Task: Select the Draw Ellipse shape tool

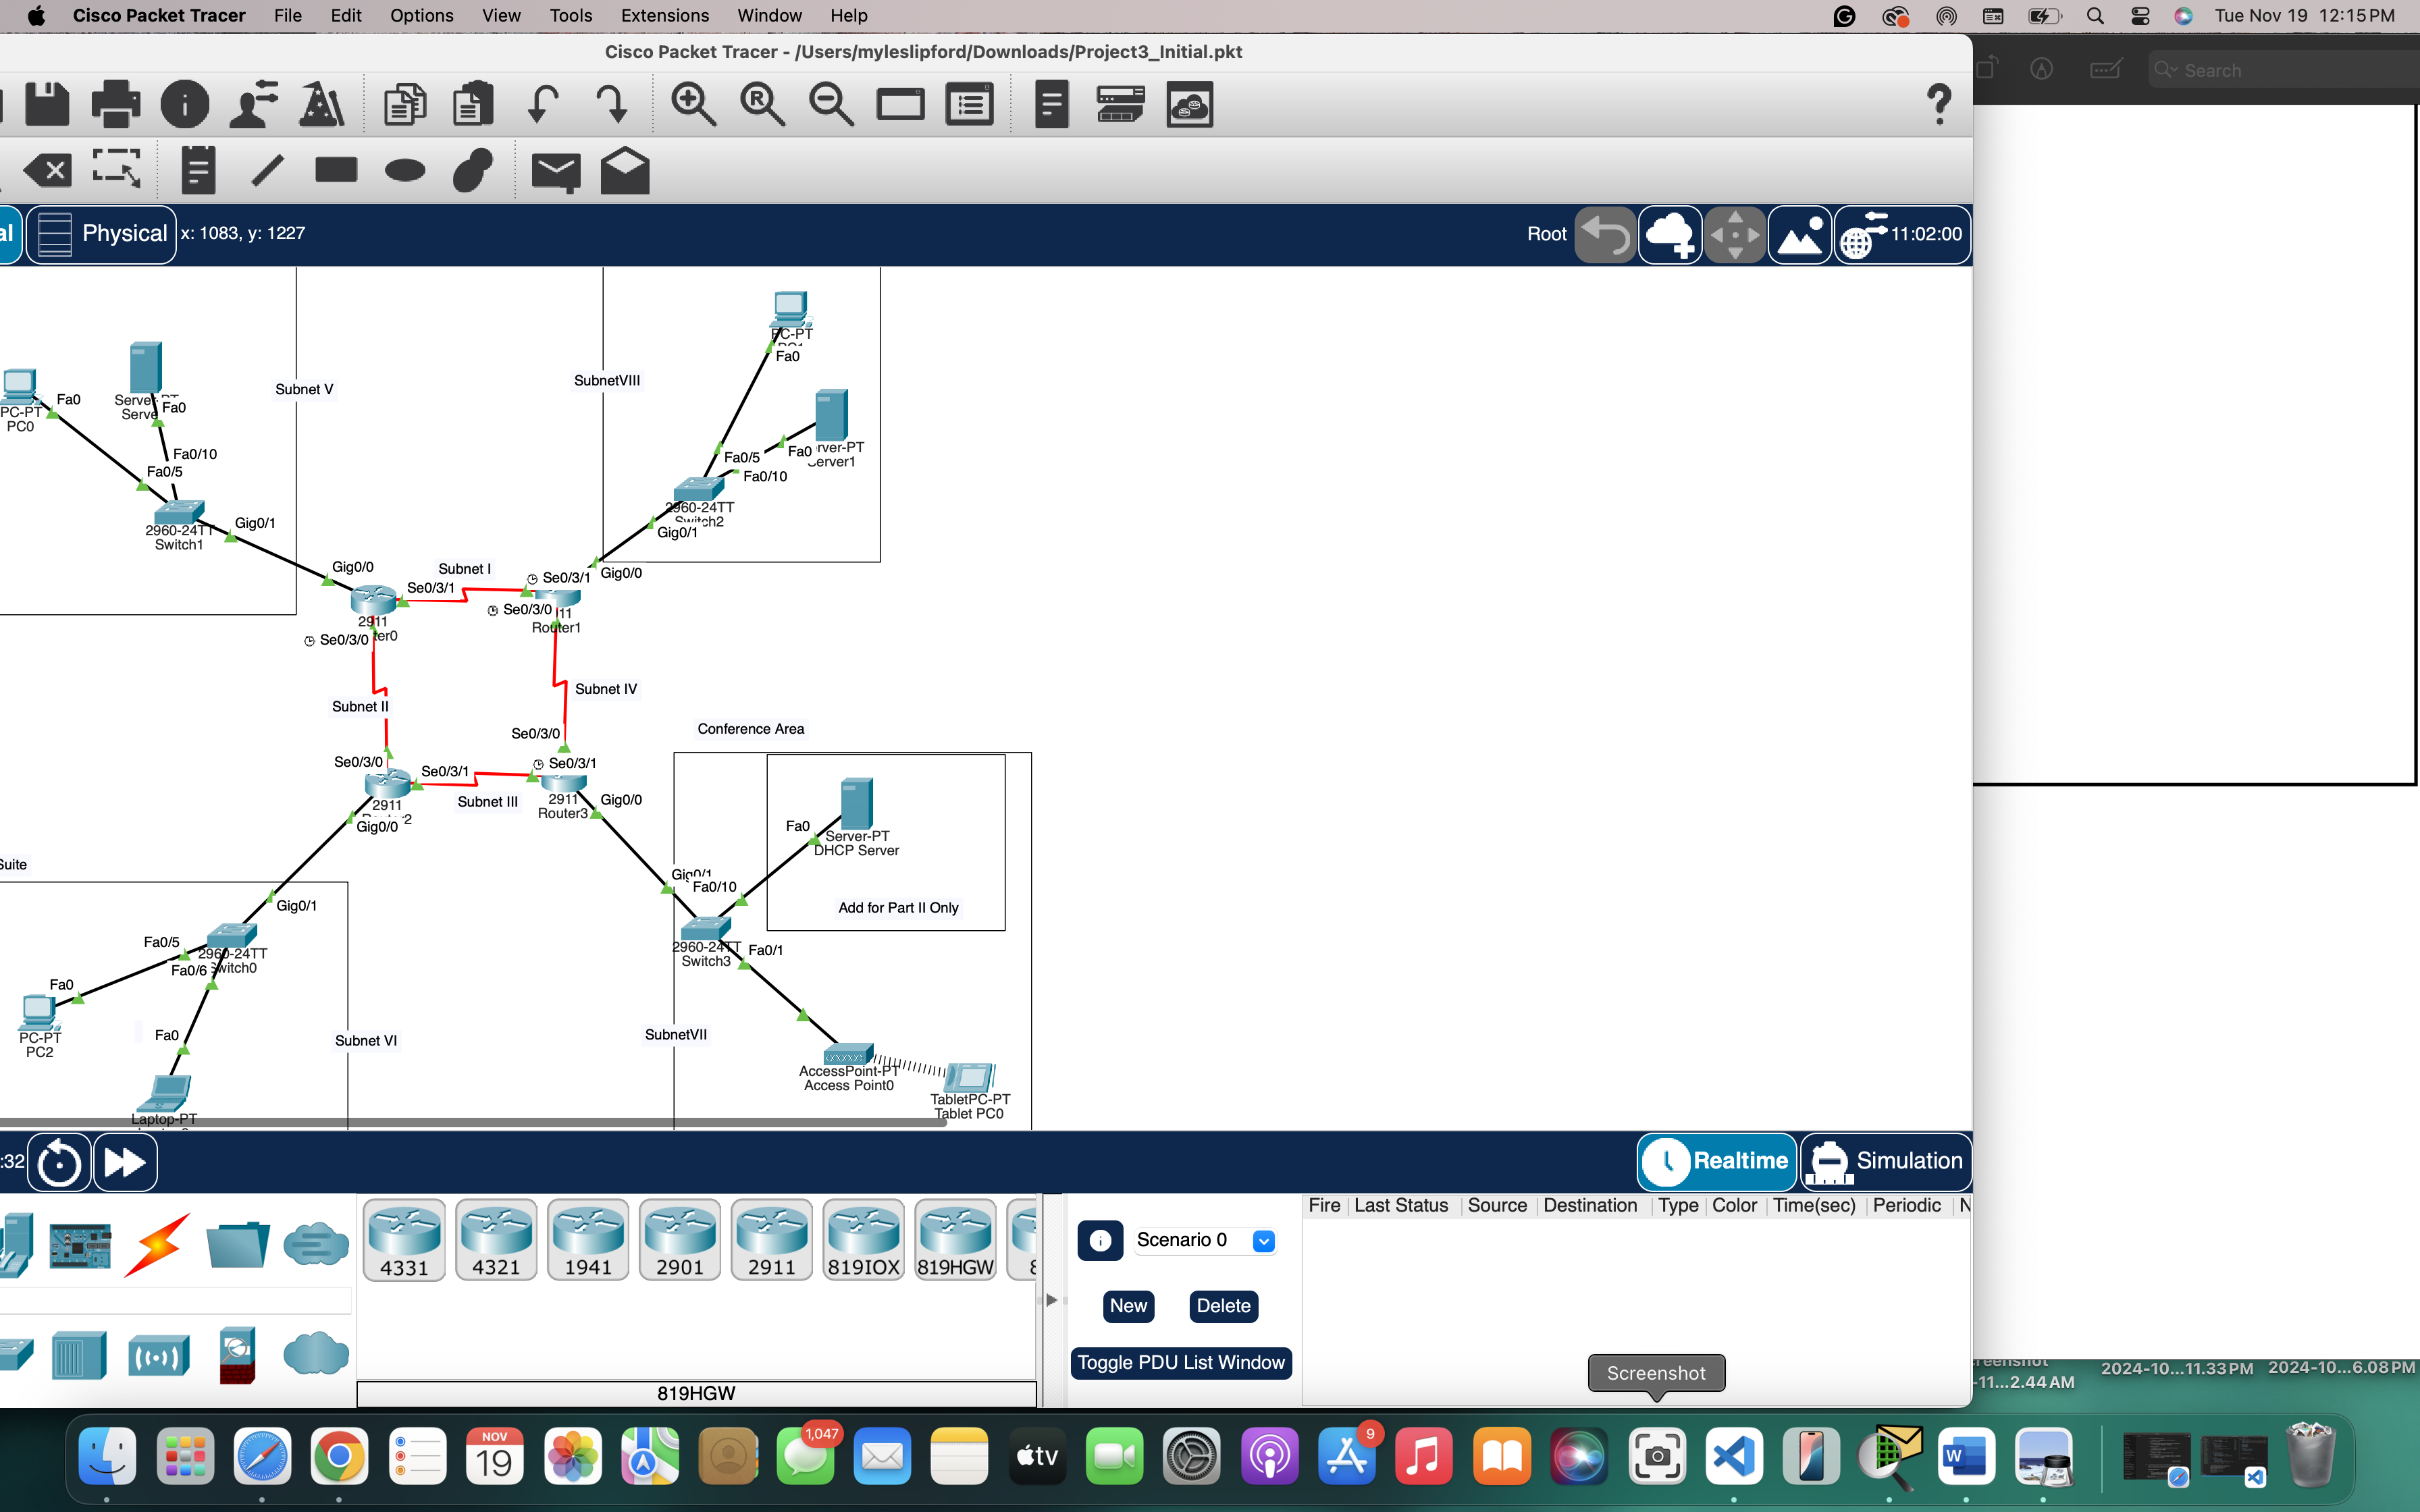Action: [404, 170]
